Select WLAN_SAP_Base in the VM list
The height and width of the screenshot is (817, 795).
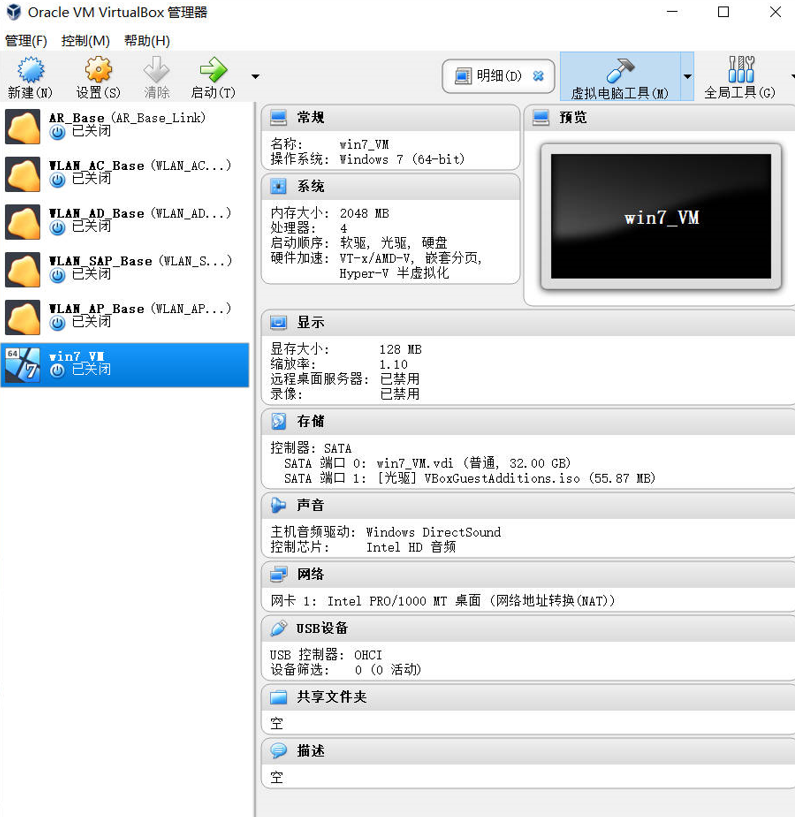coord(124,268)
